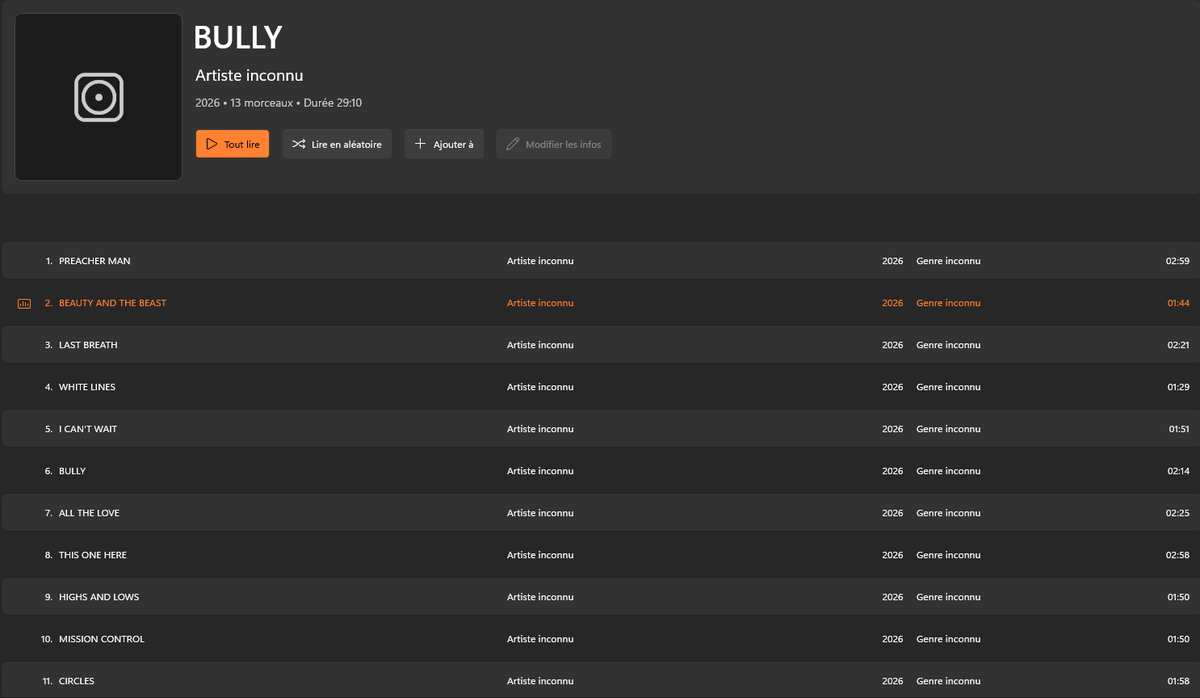Viewport: 1200px width, 698px height.
Task: Click duration 02:21 of LAST BREATH
Action: (x=1178, y=345)
